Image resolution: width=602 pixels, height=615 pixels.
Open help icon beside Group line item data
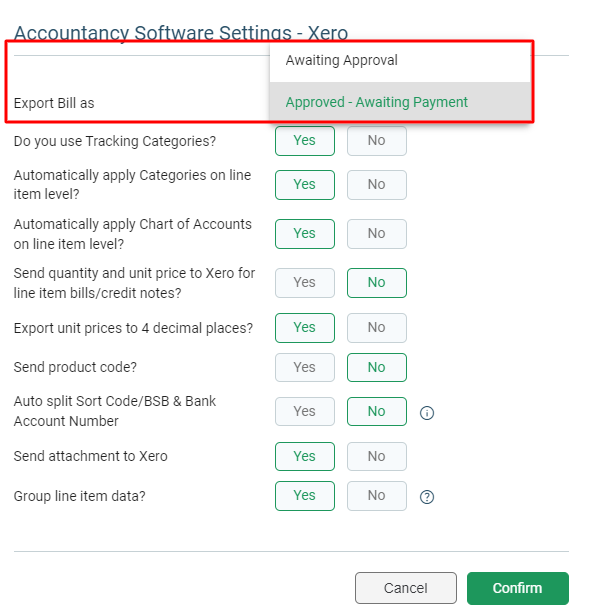(427, 497)
